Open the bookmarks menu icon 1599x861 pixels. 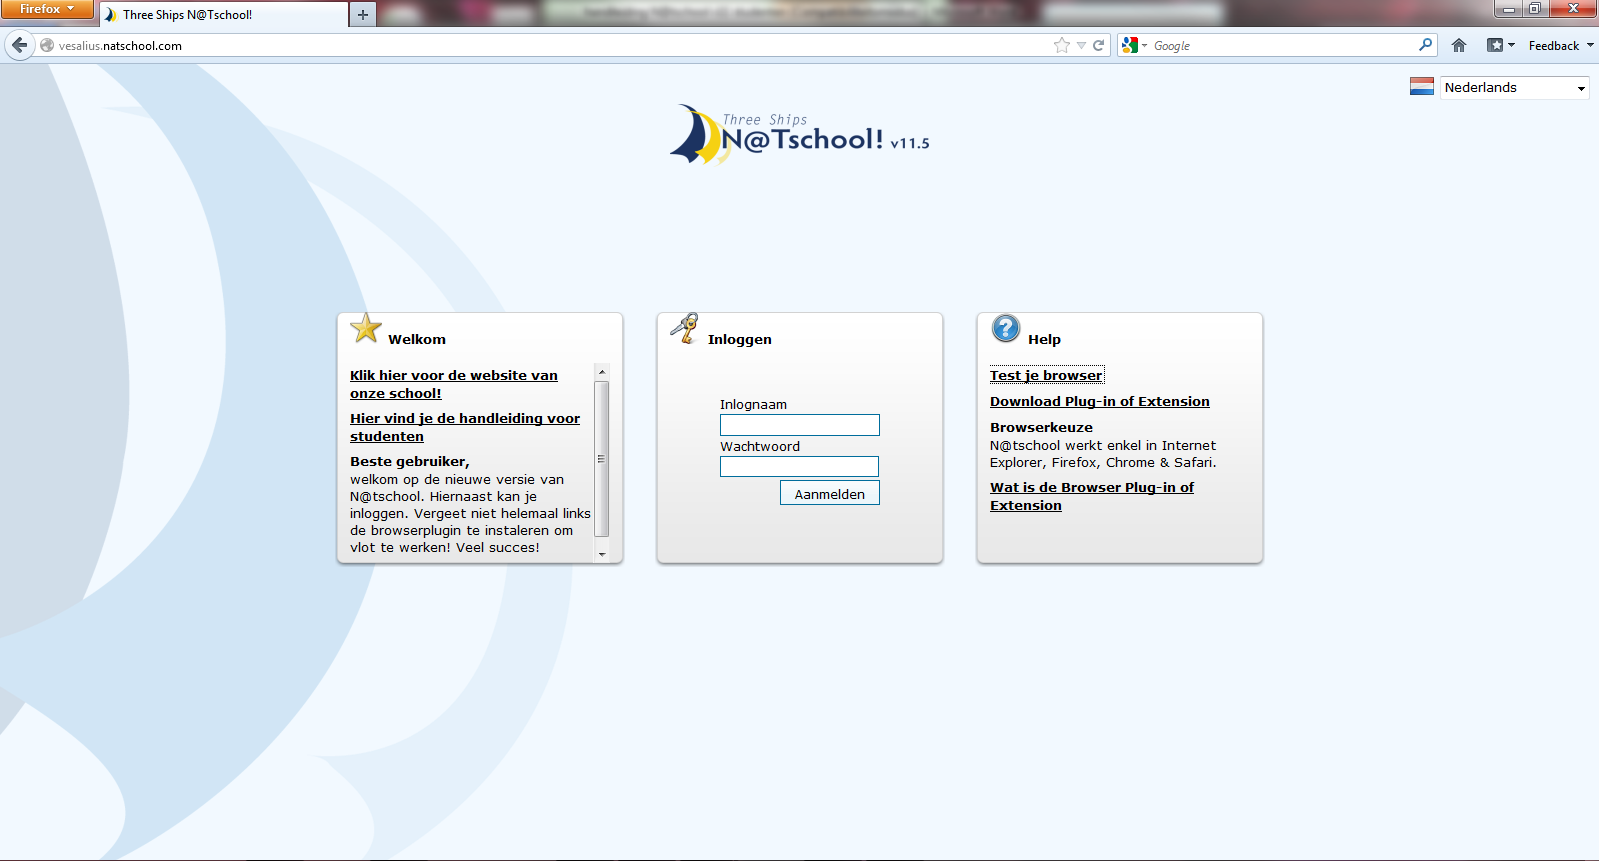coord(1500,45)
